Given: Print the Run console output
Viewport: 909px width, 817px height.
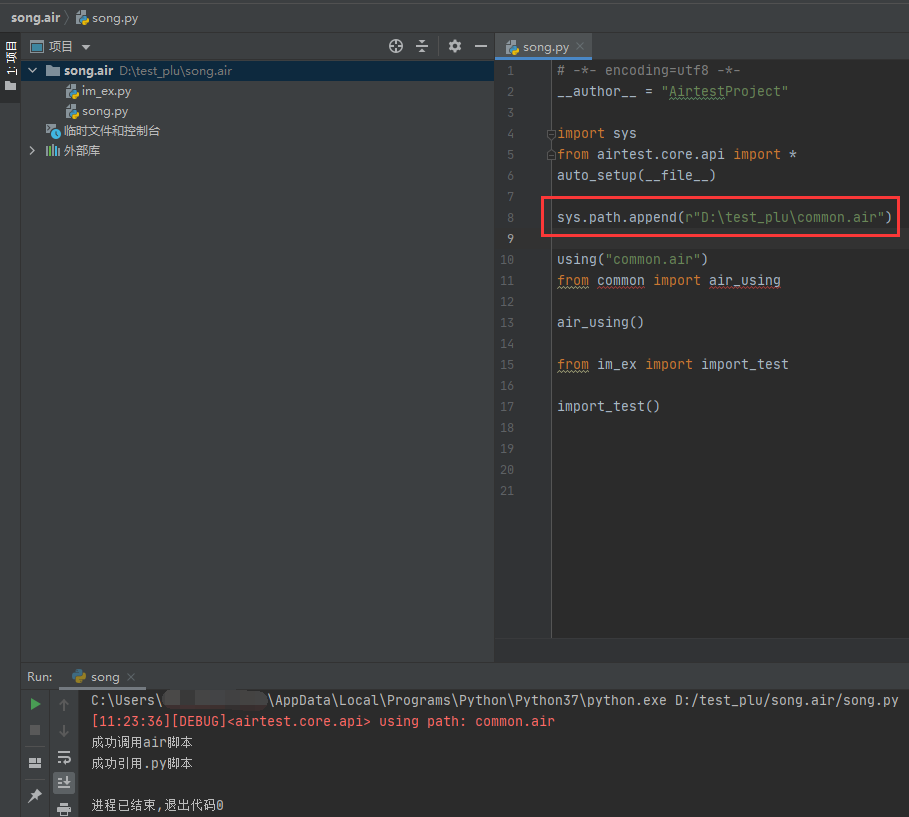Looking at the screenshot, I should (64, 808).
